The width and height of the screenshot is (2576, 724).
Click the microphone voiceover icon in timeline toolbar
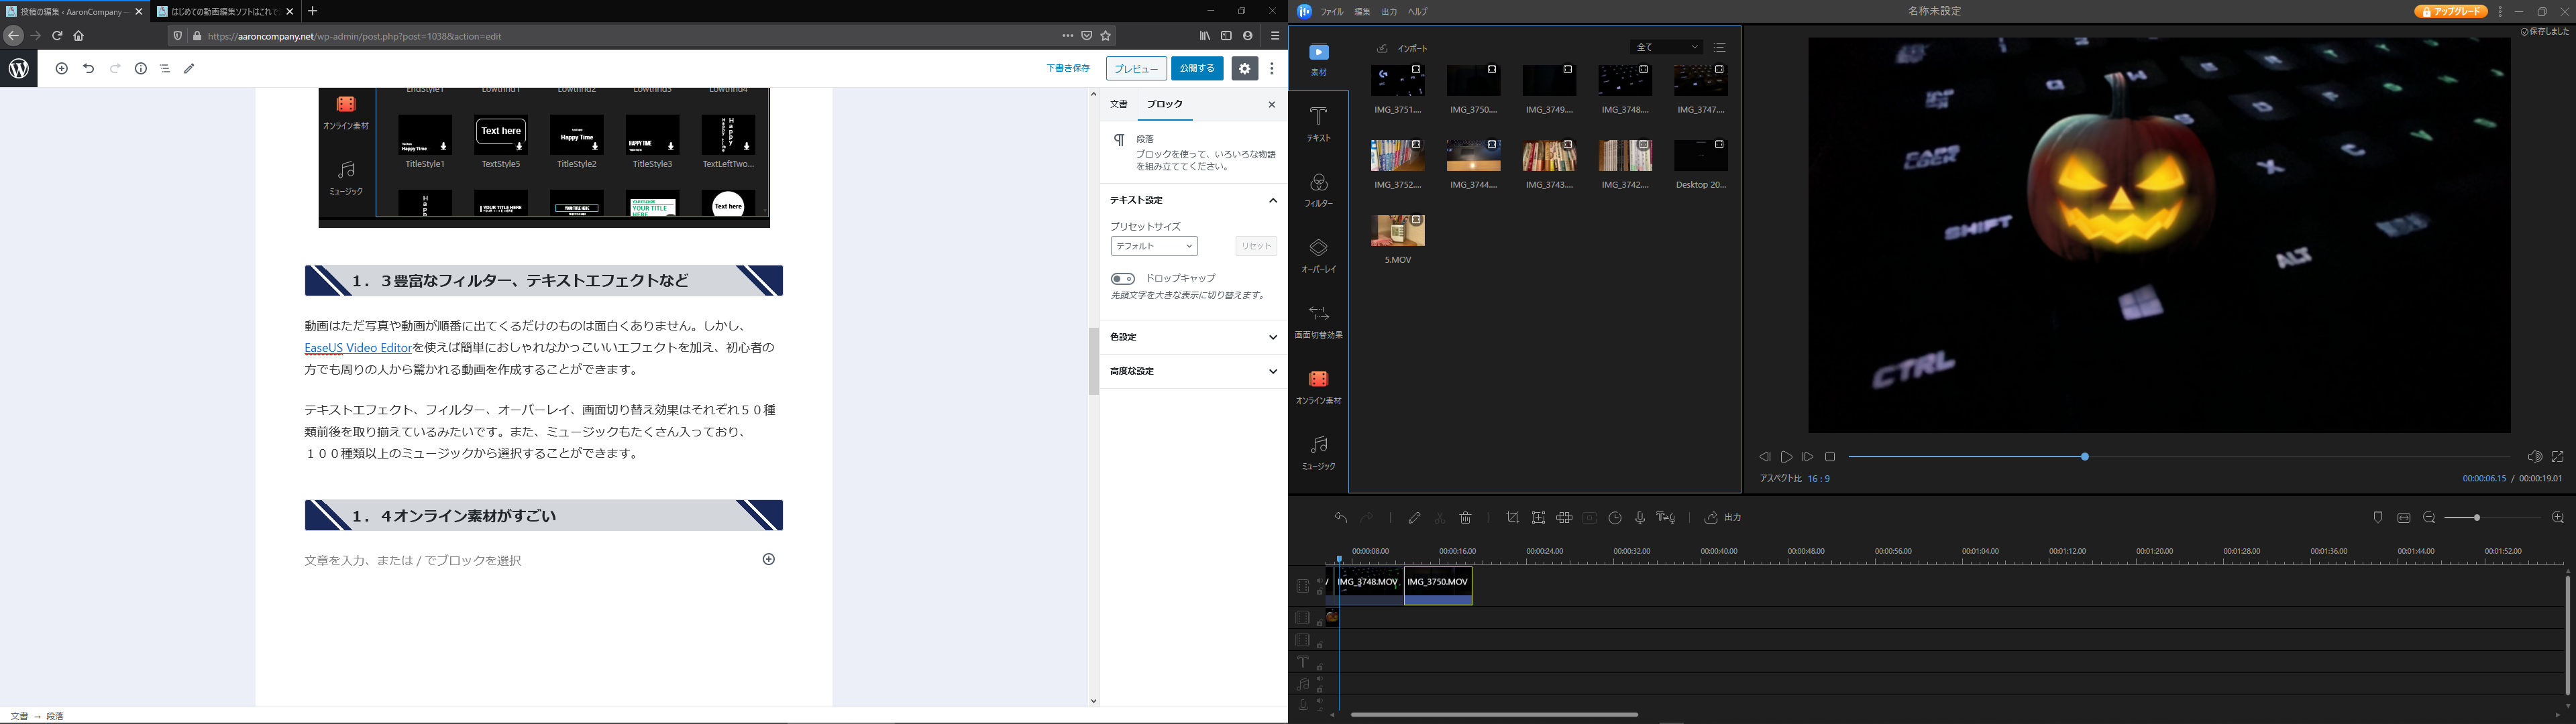point(1640,517)
